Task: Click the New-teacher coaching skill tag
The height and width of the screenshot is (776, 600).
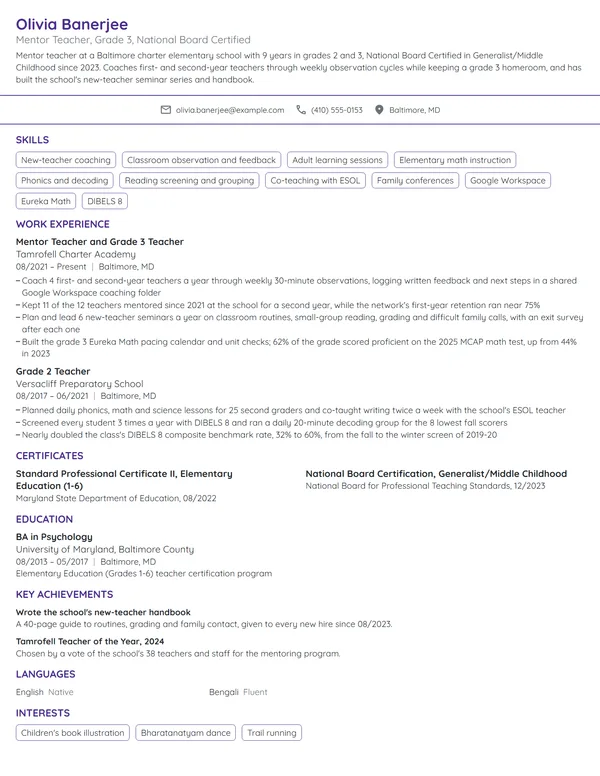Action: [66, 160]
